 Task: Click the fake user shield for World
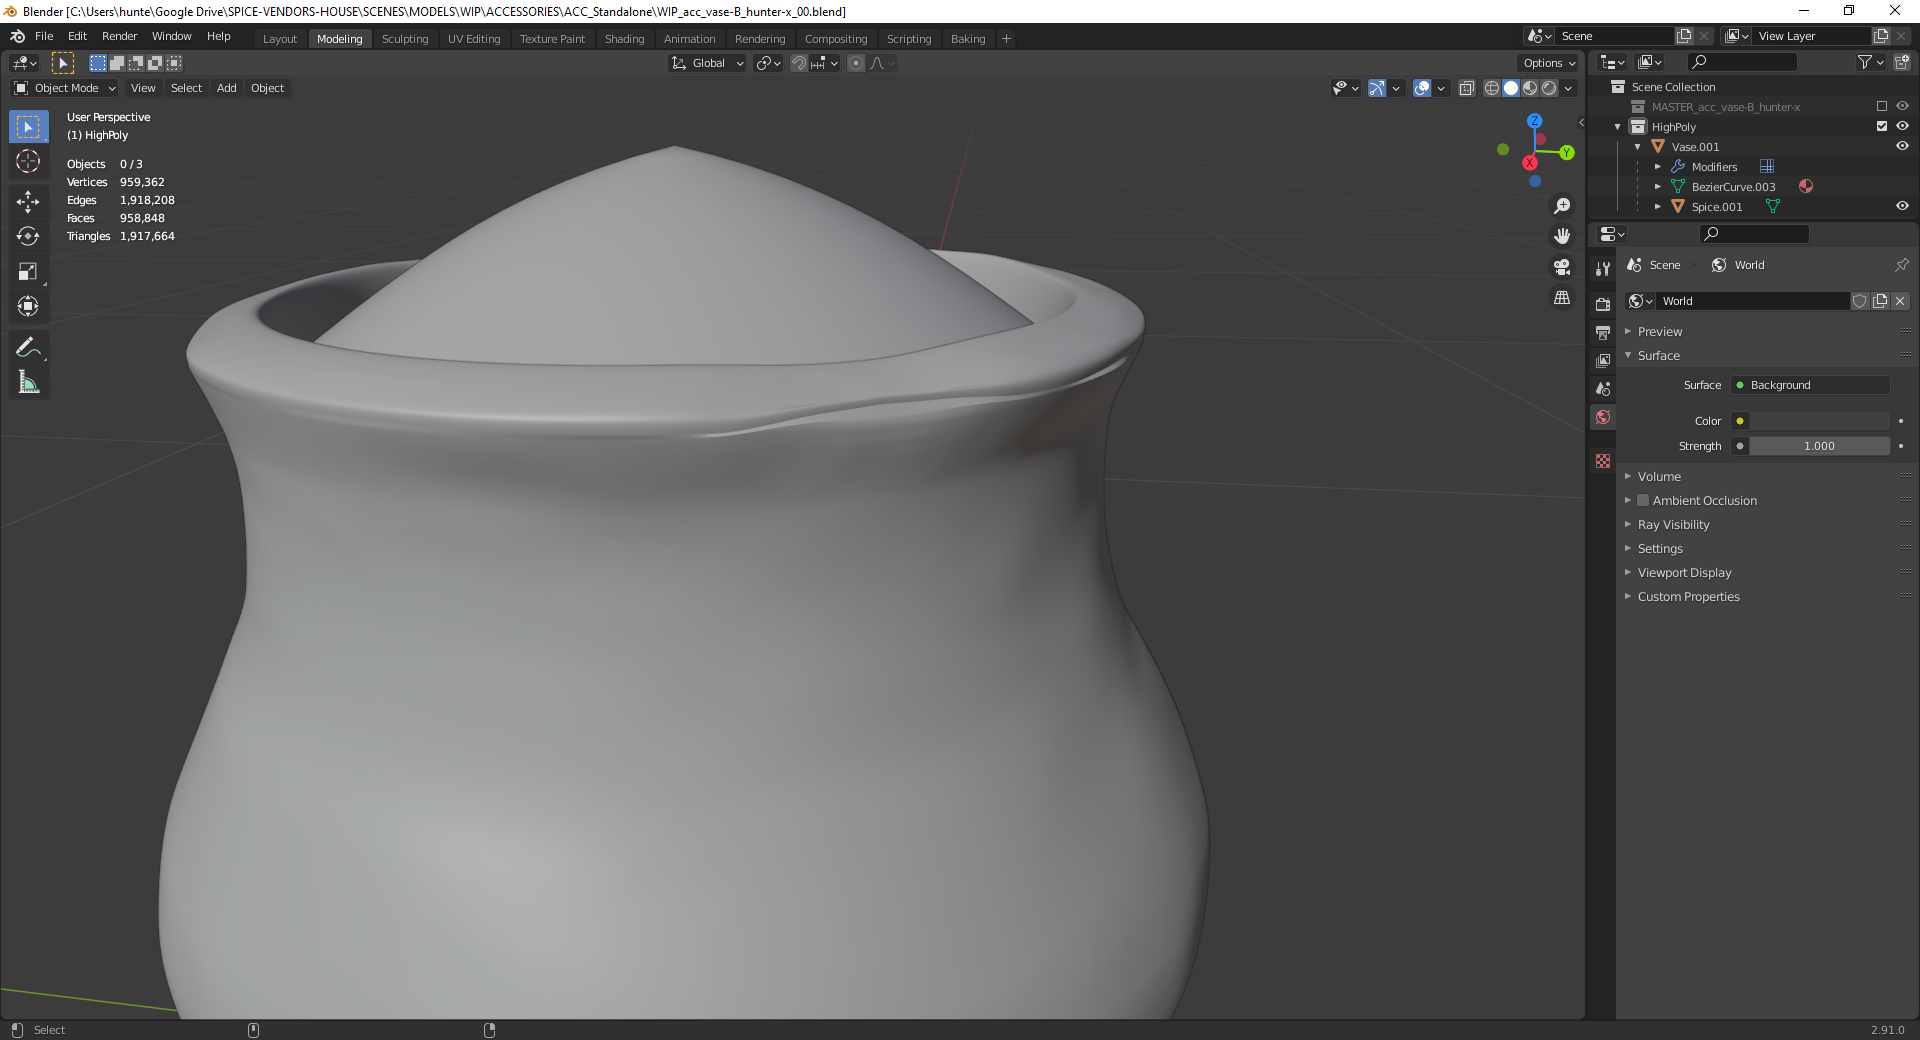(x=1860, y=301)
